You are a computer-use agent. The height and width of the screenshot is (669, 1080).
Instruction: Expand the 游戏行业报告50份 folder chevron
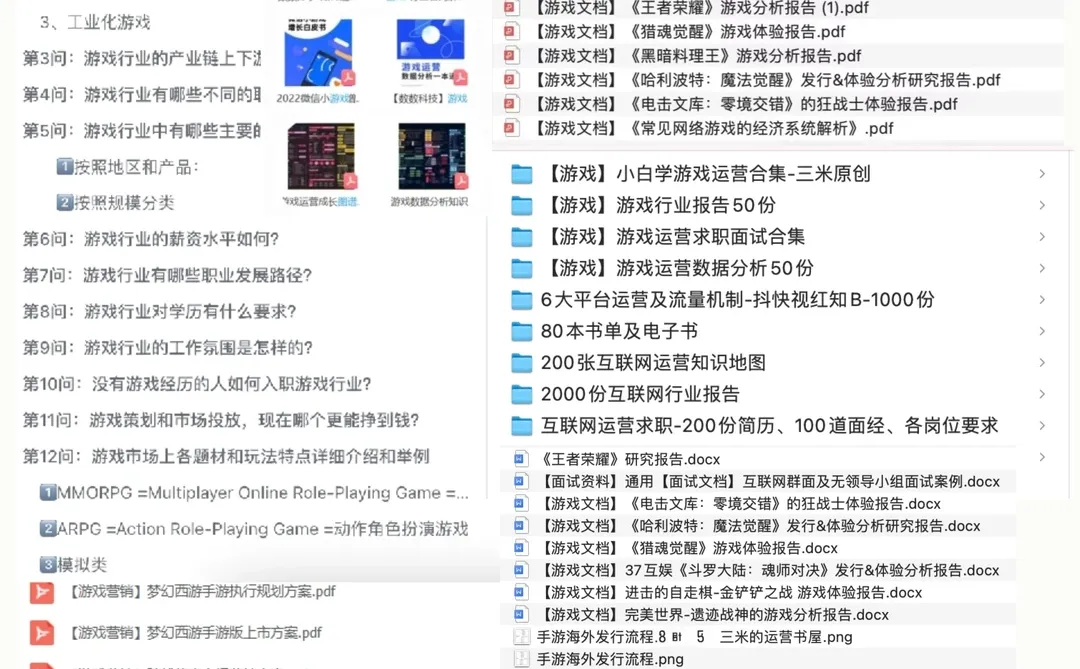1042,205
